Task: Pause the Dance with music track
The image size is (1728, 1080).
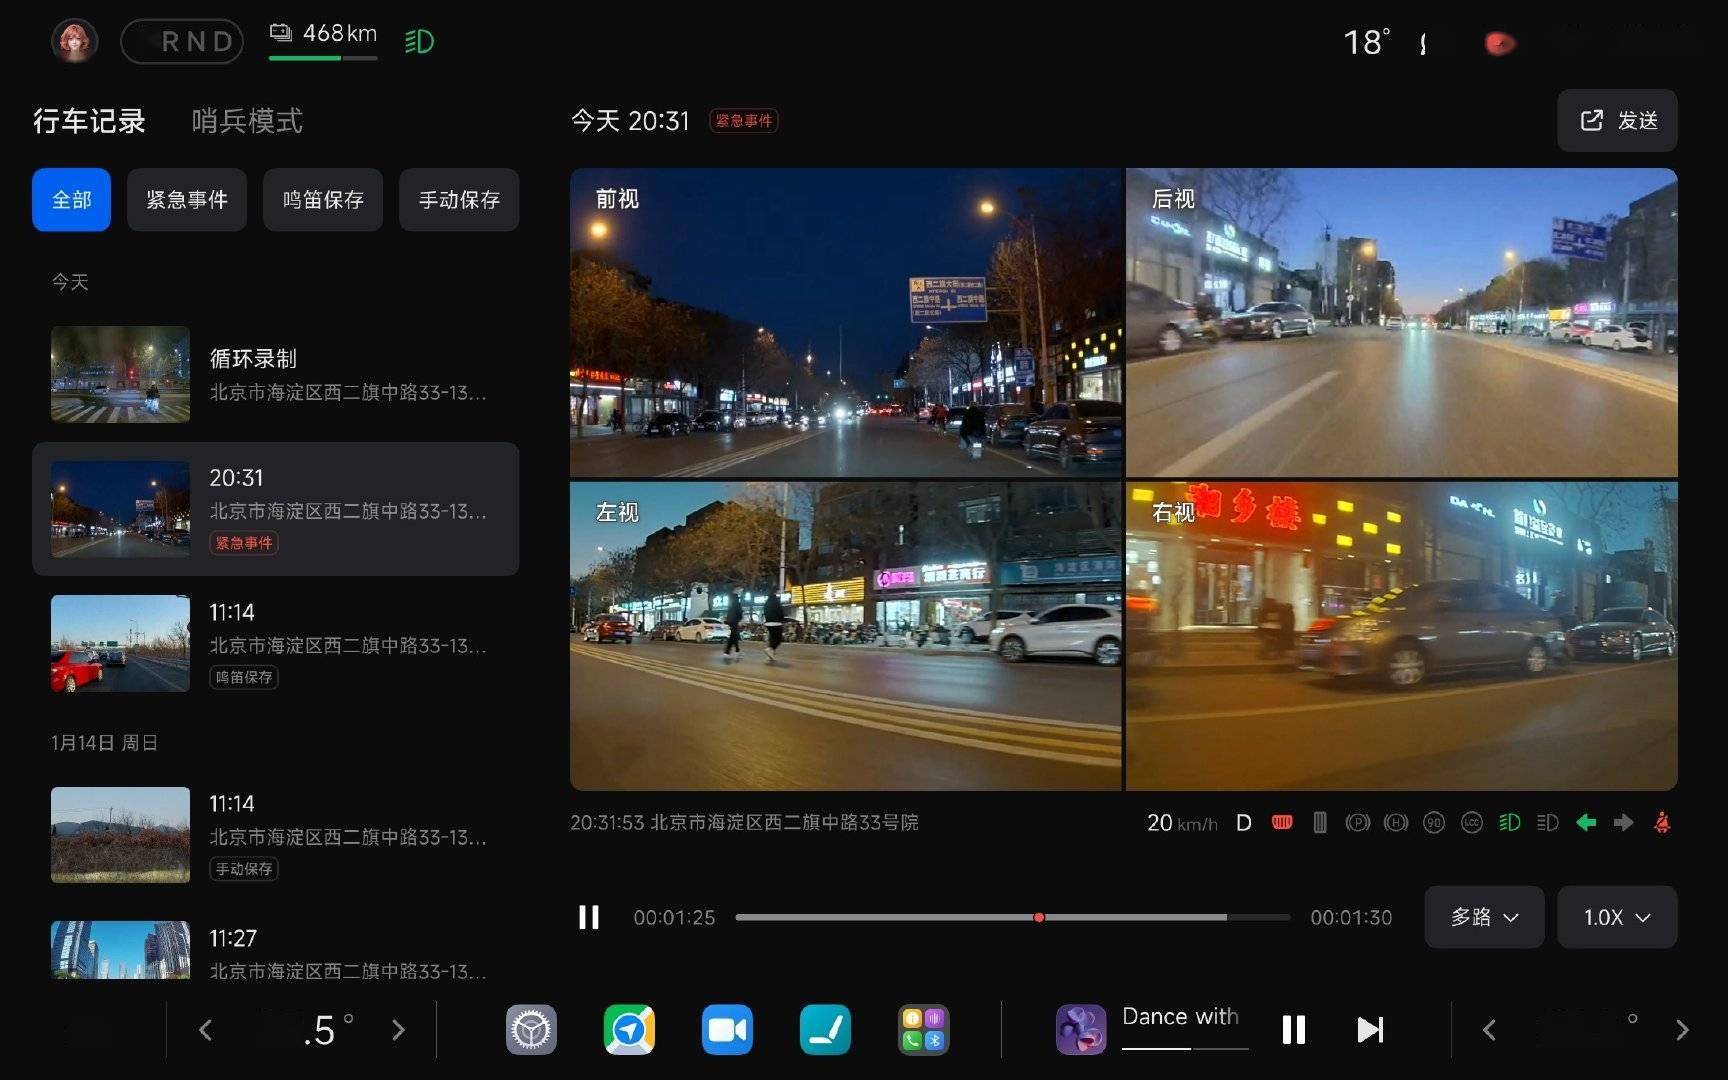Action: point(1293,1029)
